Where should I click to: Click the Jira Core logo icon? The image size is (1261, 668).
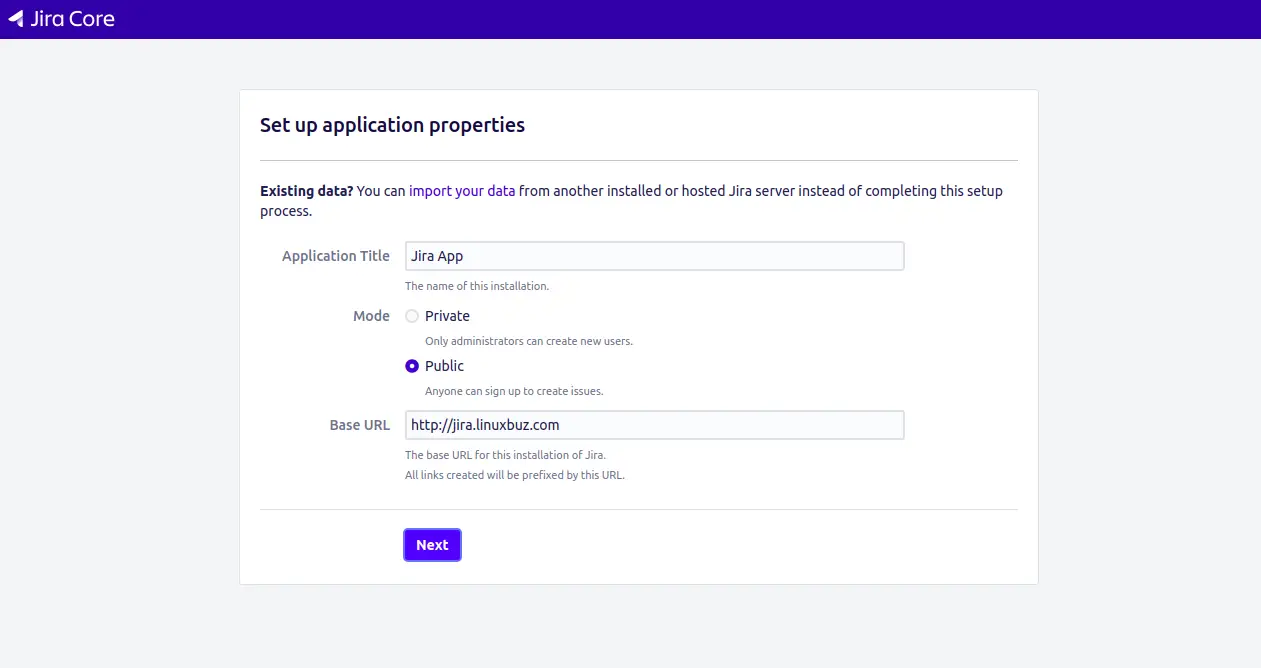pyautogui.click(x=15, y=18)
